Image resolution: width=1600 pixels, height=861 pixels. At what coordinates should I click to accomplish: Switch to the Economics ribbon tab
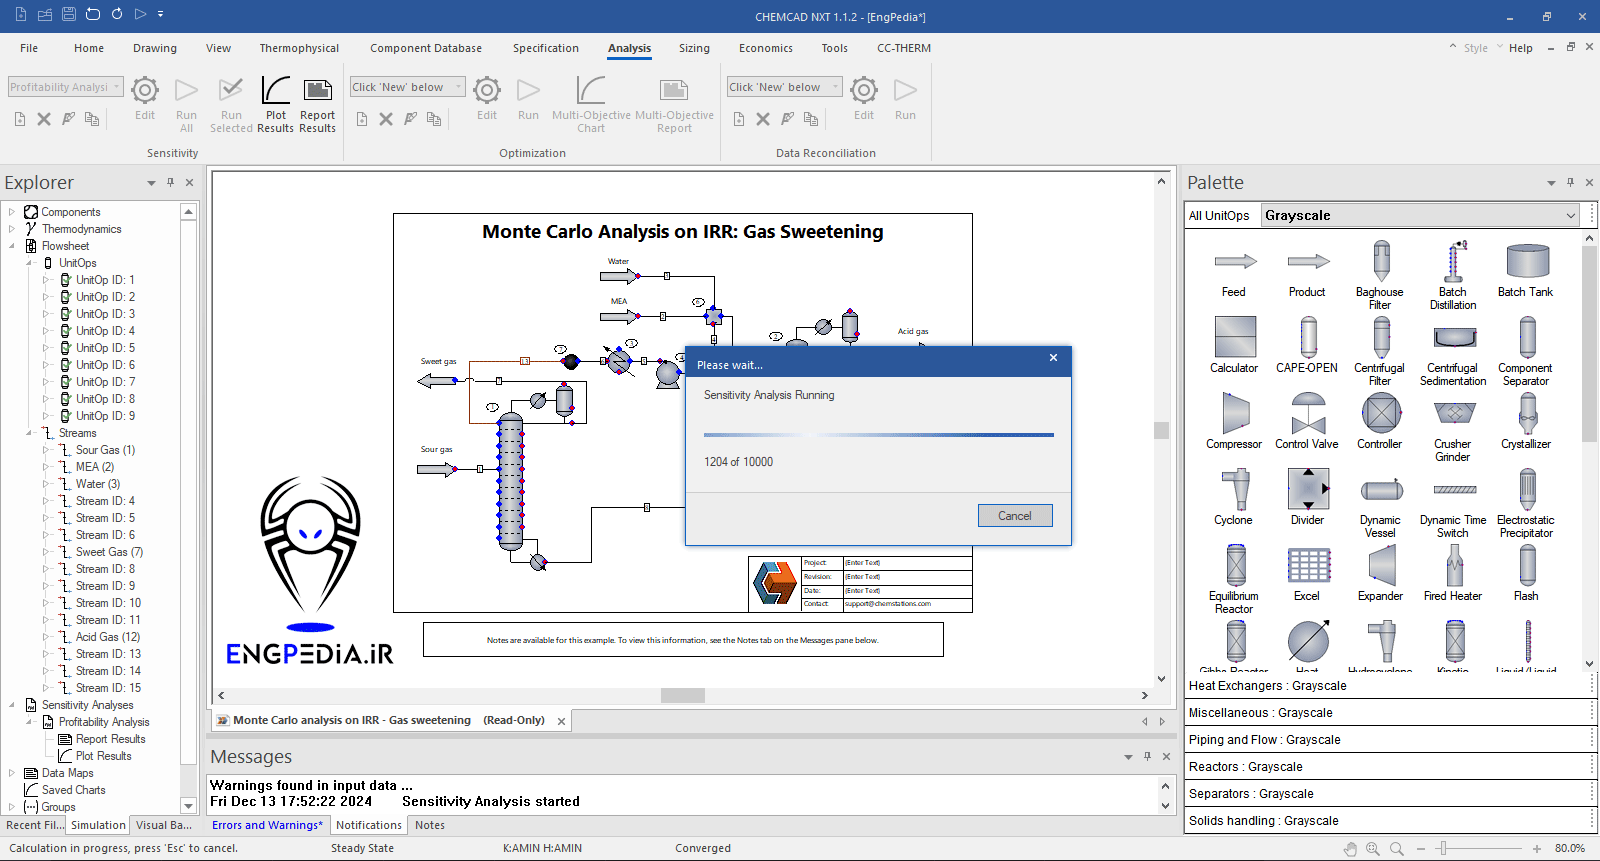coord(766,48)
